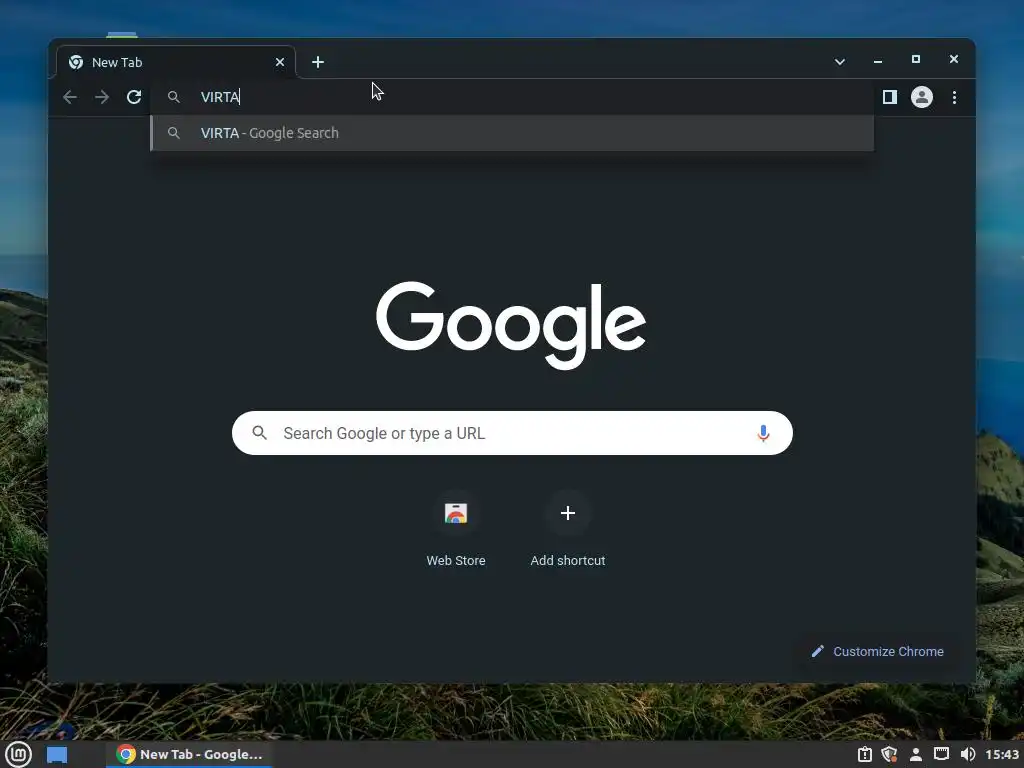Maximize the Chrome window

[916, 59]
